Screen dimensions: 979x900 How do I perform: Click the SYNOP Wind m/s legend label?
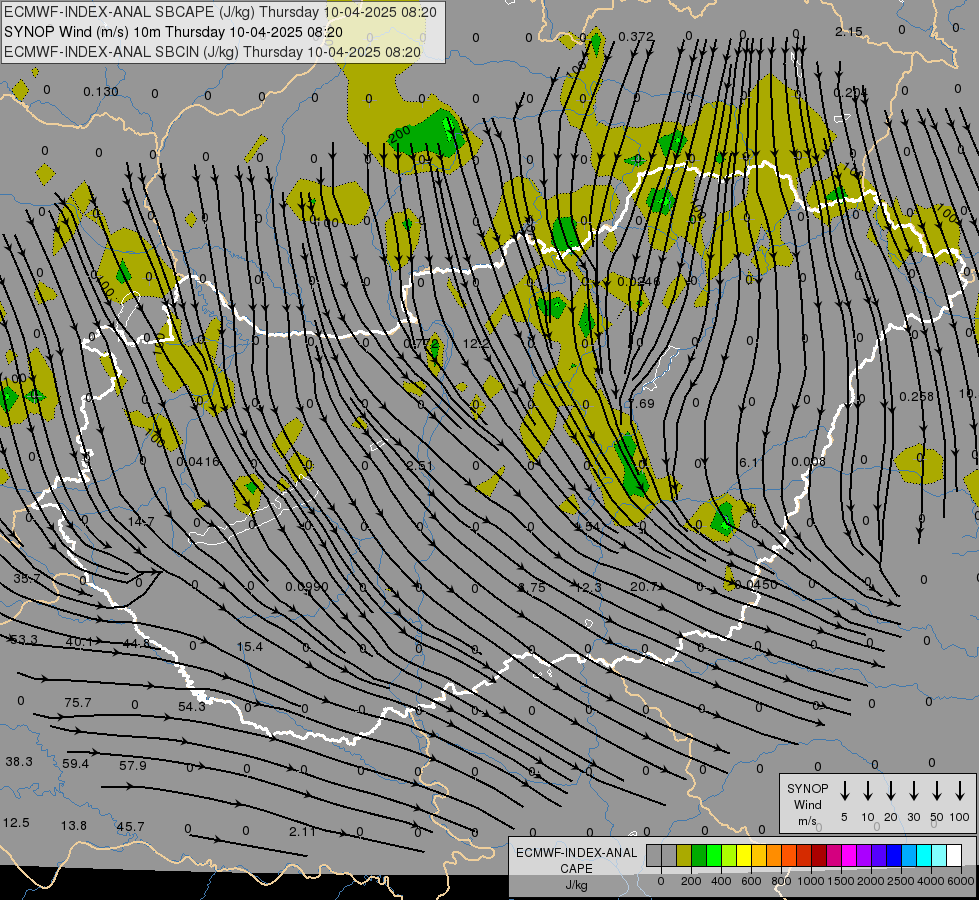(x=807, y=804)
